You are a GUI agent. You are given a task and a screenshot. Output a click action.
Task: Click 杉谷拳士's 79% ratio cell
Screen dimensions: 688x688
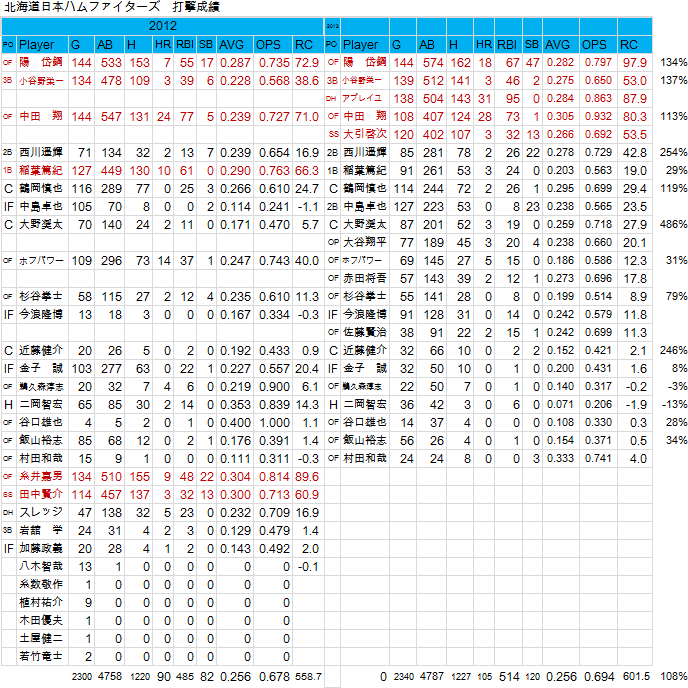pos(676,296)
